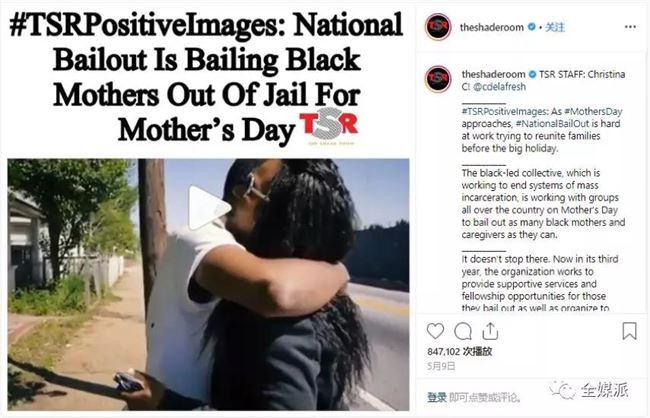This screenshot has width=650, height=418.
Task: Follow theshaderoom using the 关注 button
Action: tap(555, 27)
